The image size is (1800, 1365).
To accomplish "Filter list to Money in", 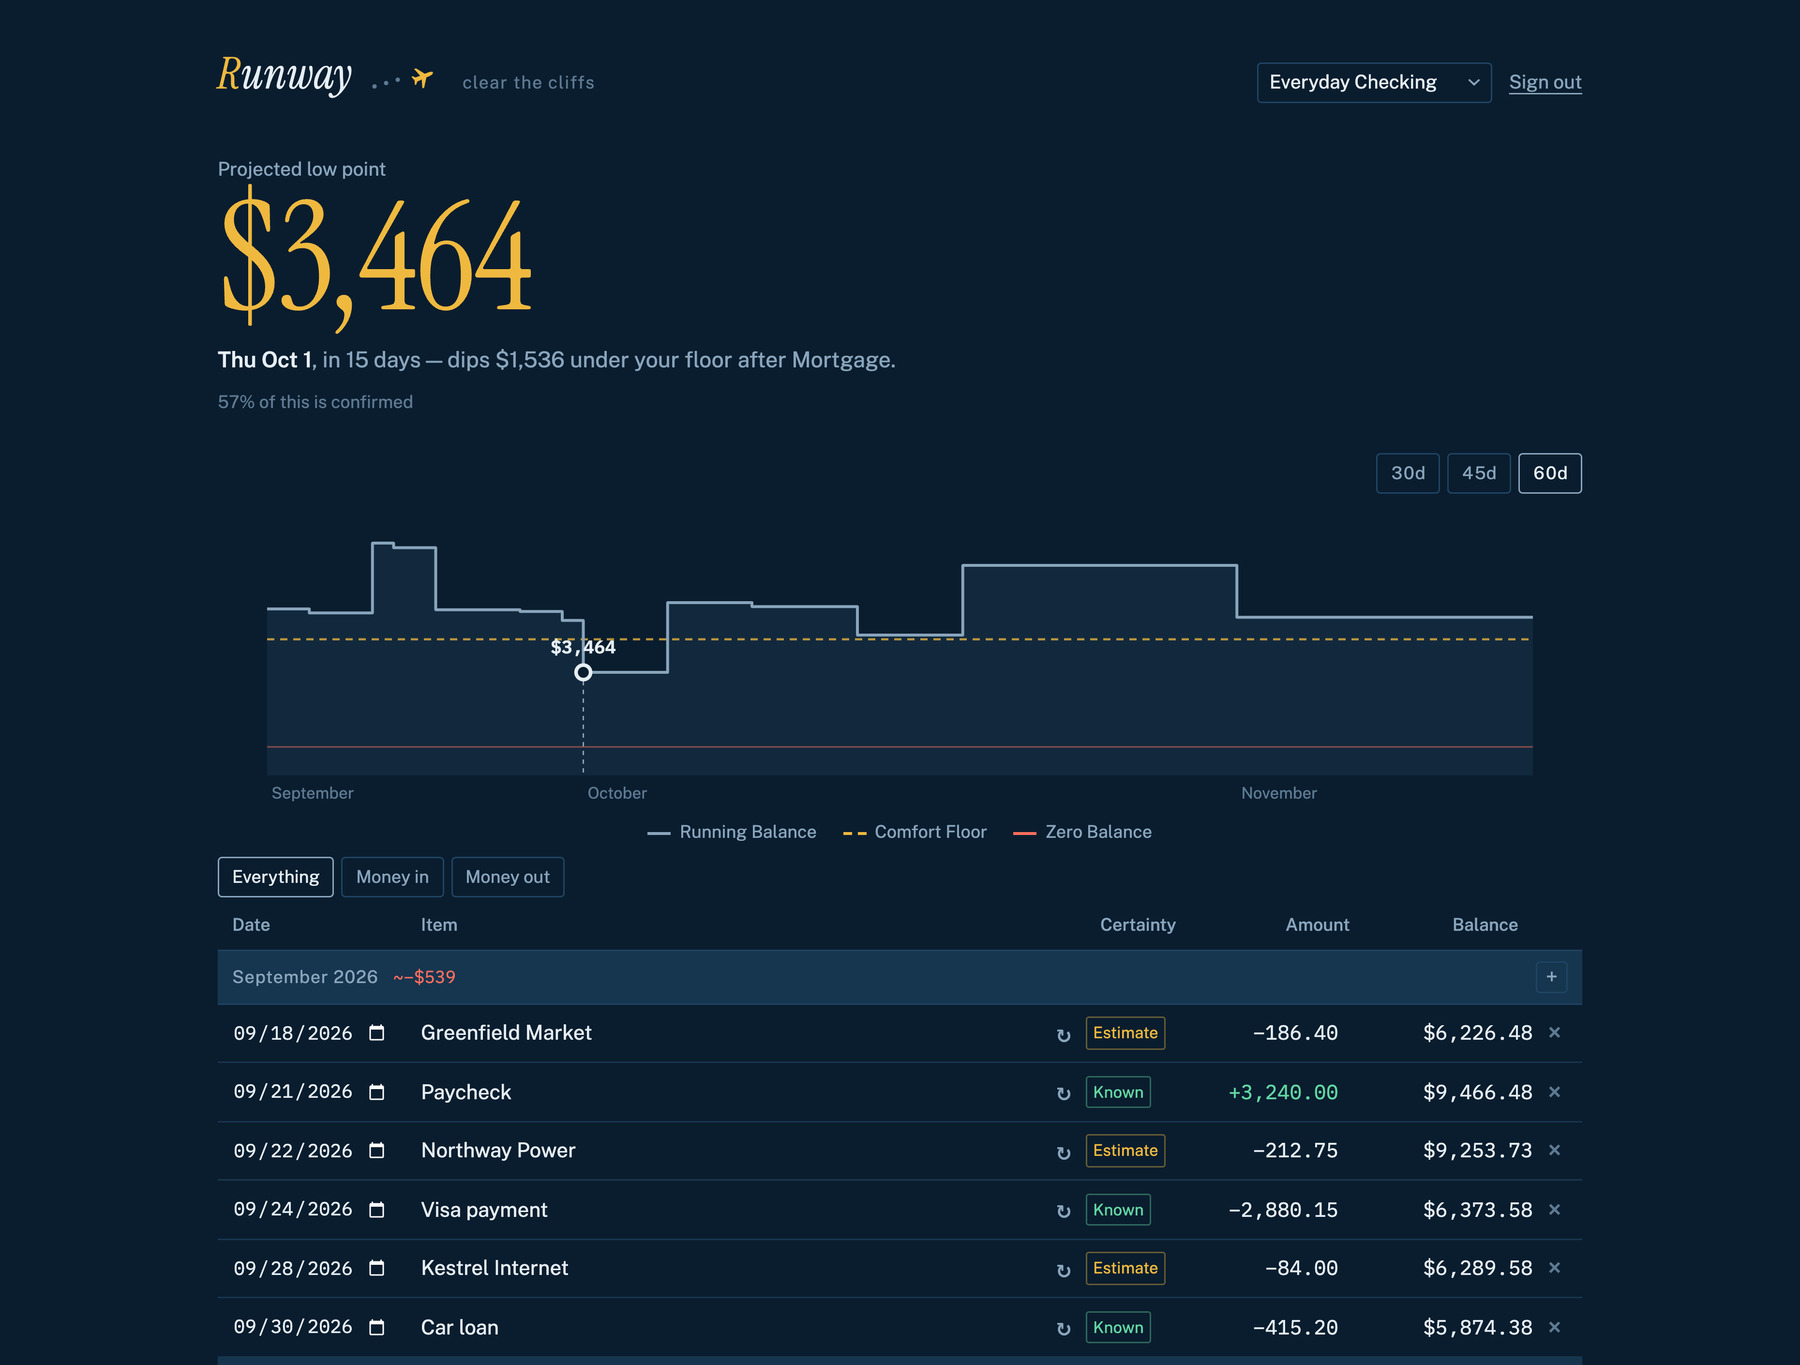I will point(392,877).
